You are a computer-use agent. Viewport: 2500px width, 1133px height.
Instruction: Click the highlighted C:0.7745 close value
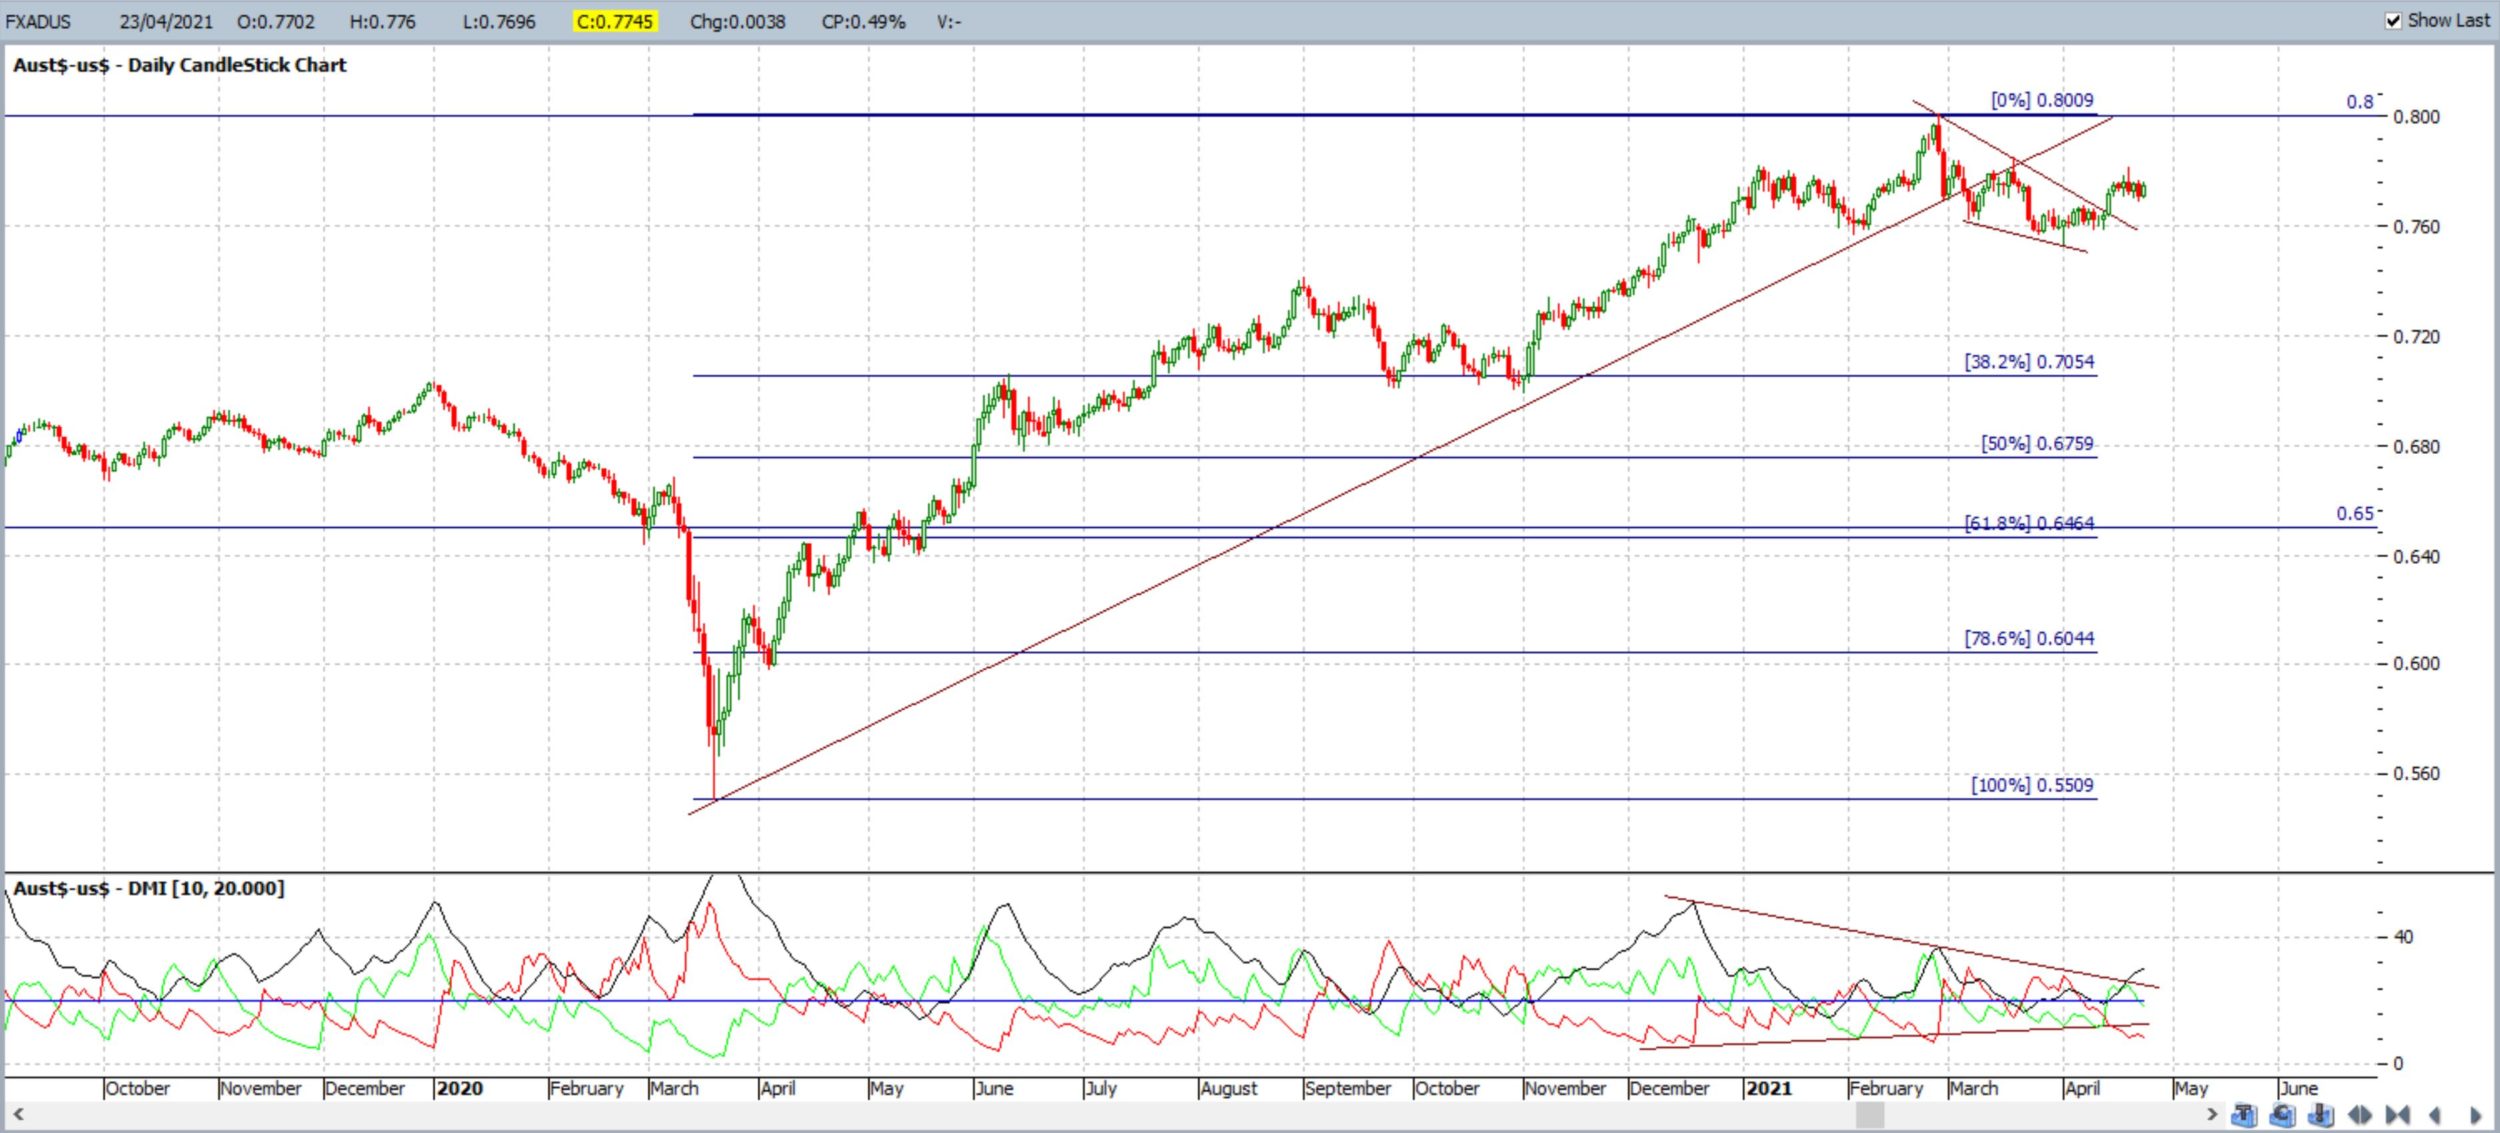[x=615, y=21]
